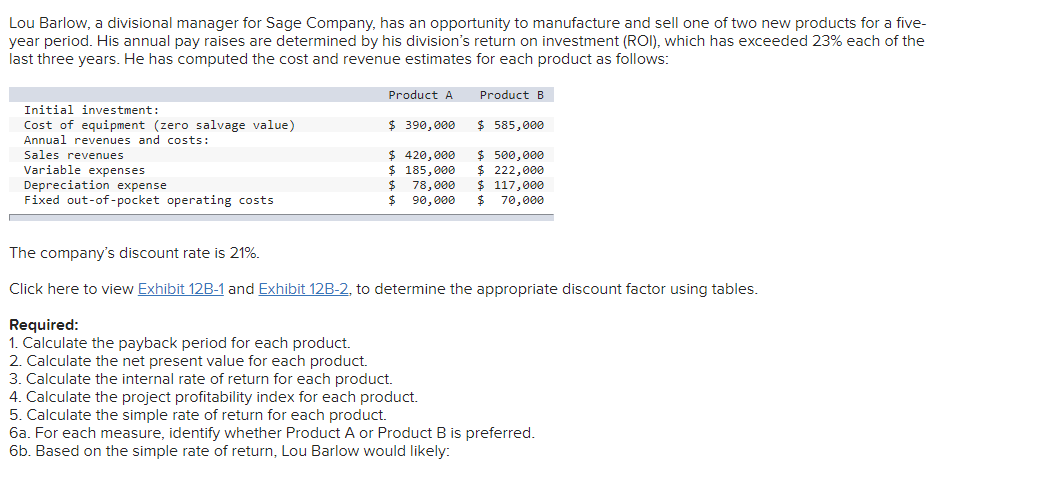Click the Product B column header
Image resolution: width=1054 pixels, height=477 pixels.
(512, 95)
